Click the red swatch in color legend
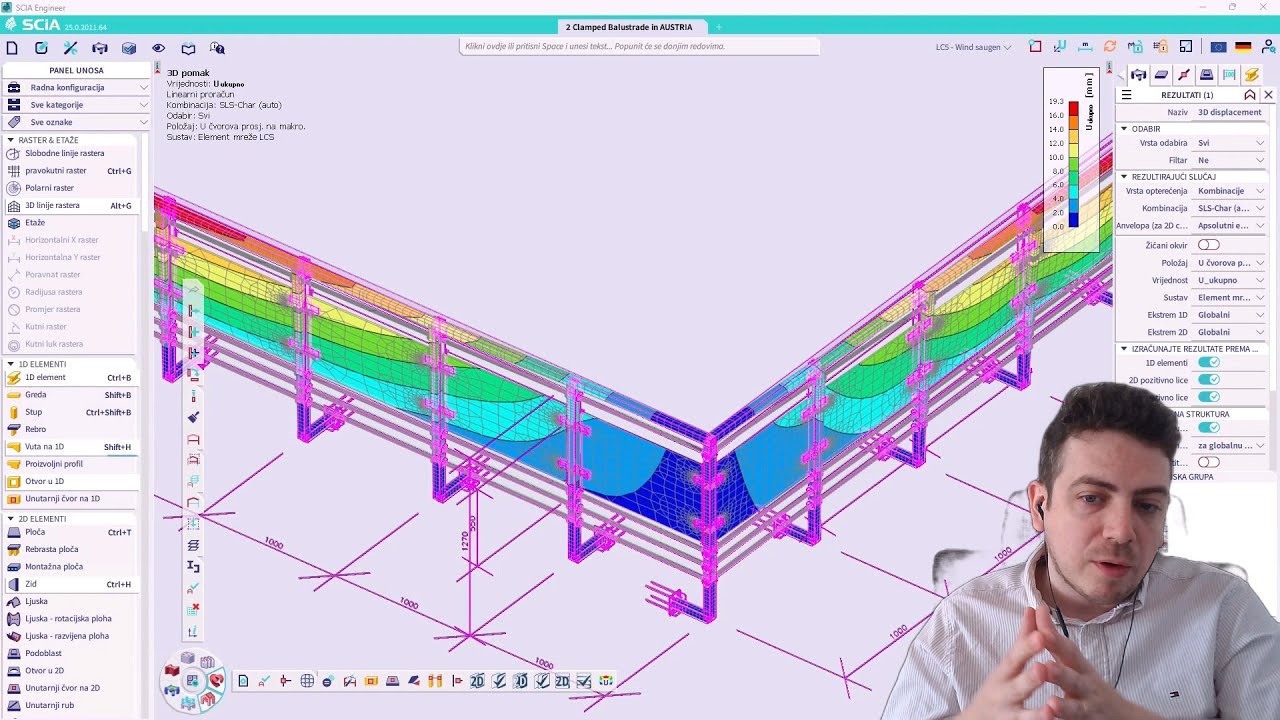Image resolution: width=1280 pixels, height=720 pixels. [1073, 108]
